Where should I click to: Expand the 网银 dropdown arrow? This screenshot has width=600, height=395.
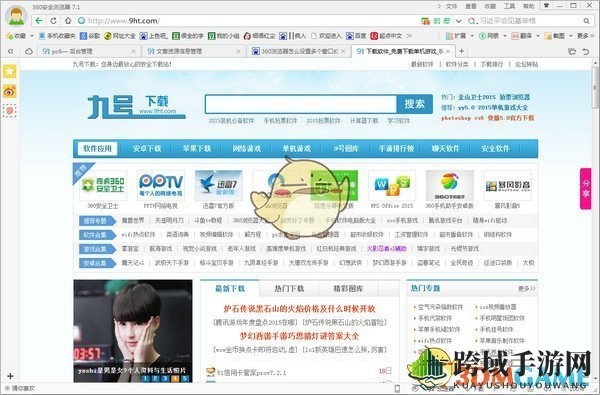tap(504, 36)
